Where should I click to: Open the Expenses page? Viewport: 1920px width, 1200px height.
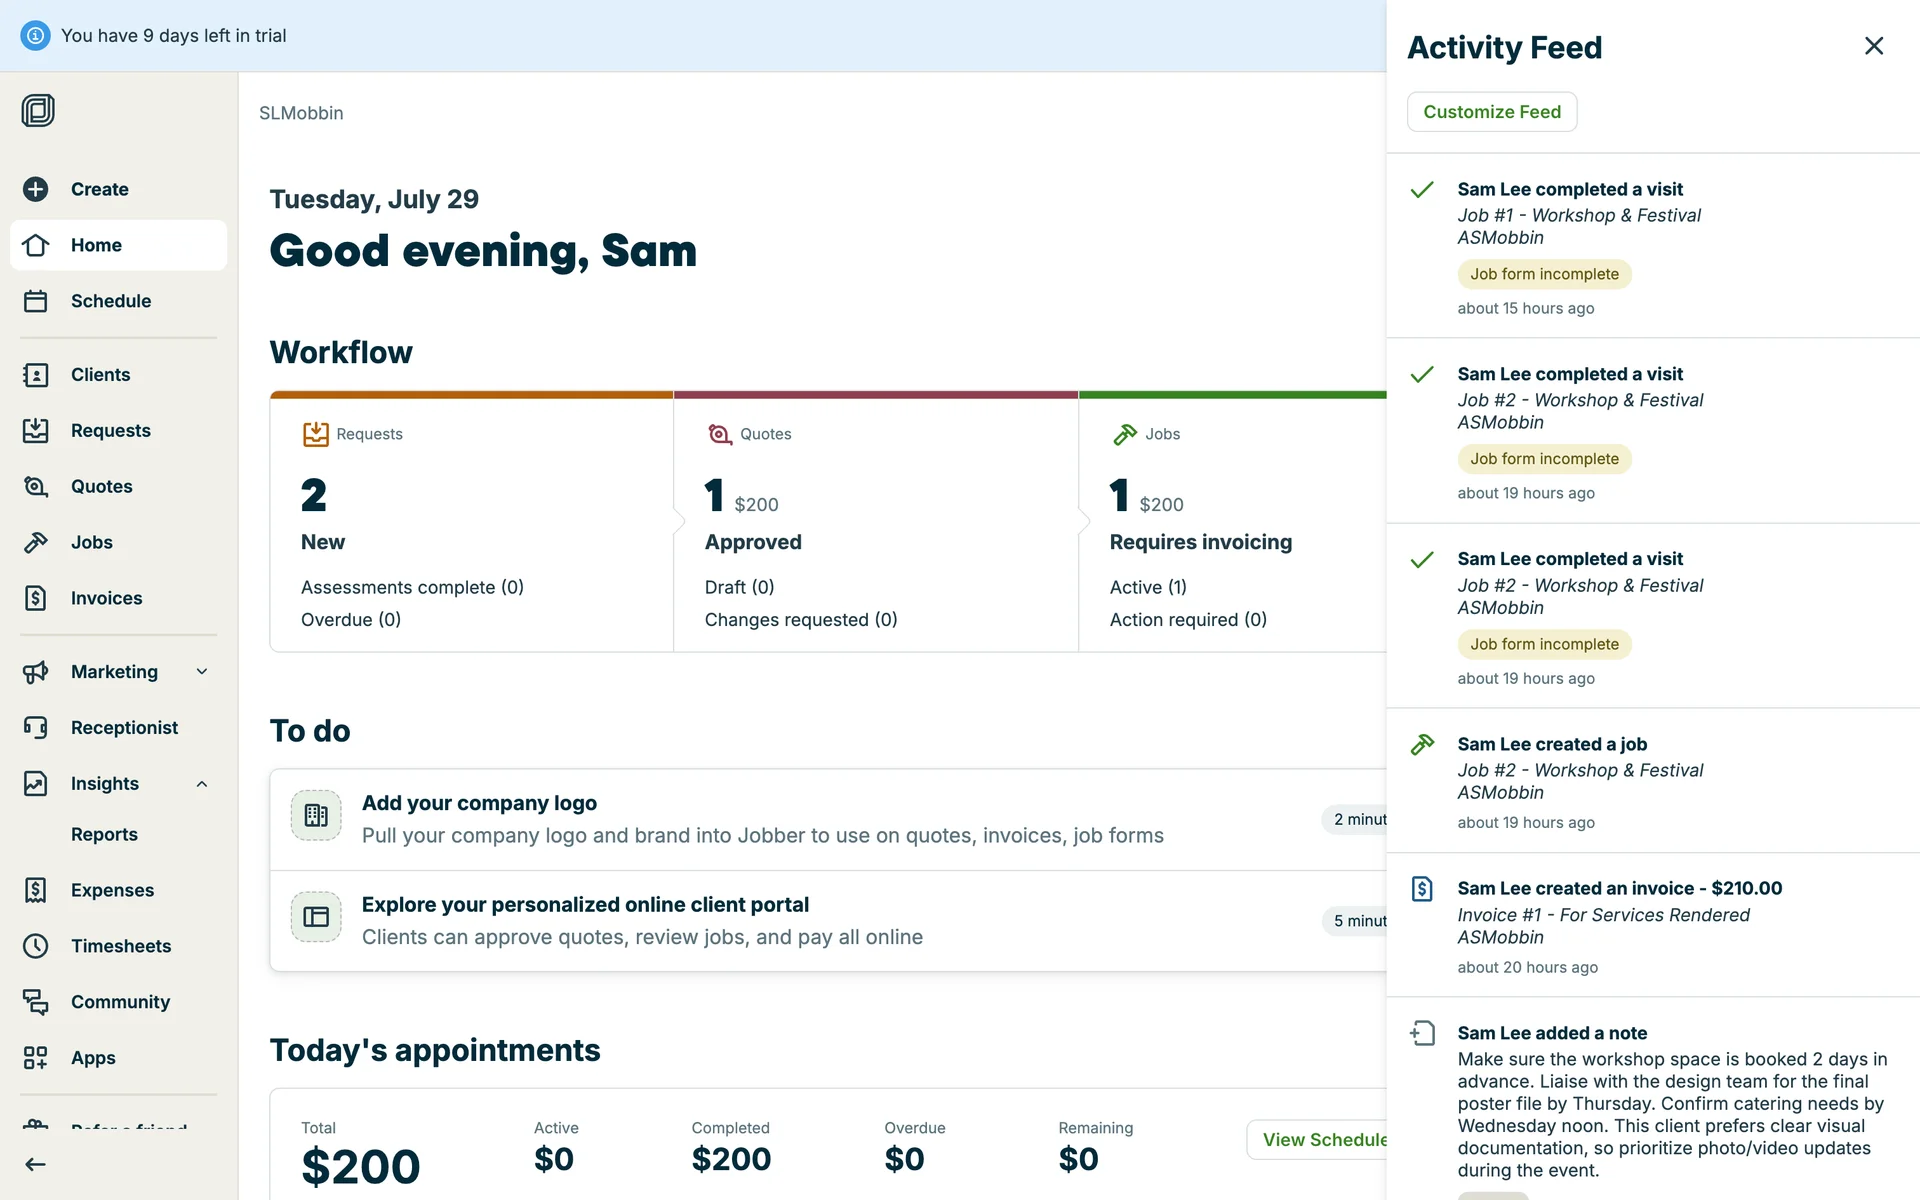(112, 890)
